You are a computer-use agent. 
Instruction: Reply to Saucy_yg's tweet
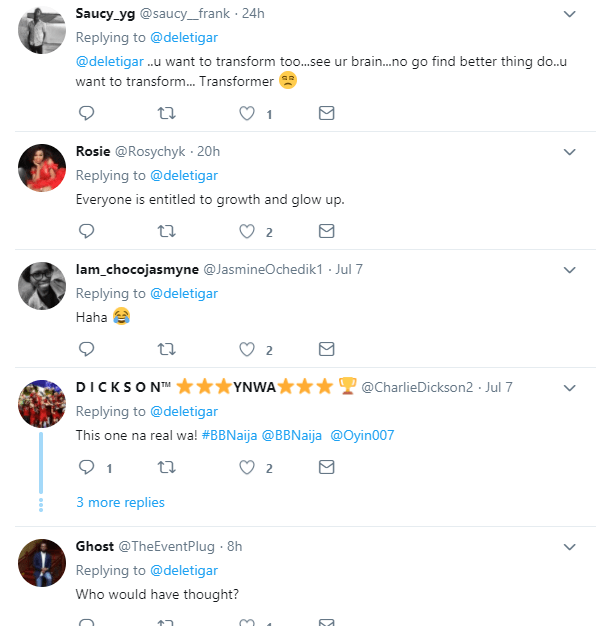coord(86,114)
